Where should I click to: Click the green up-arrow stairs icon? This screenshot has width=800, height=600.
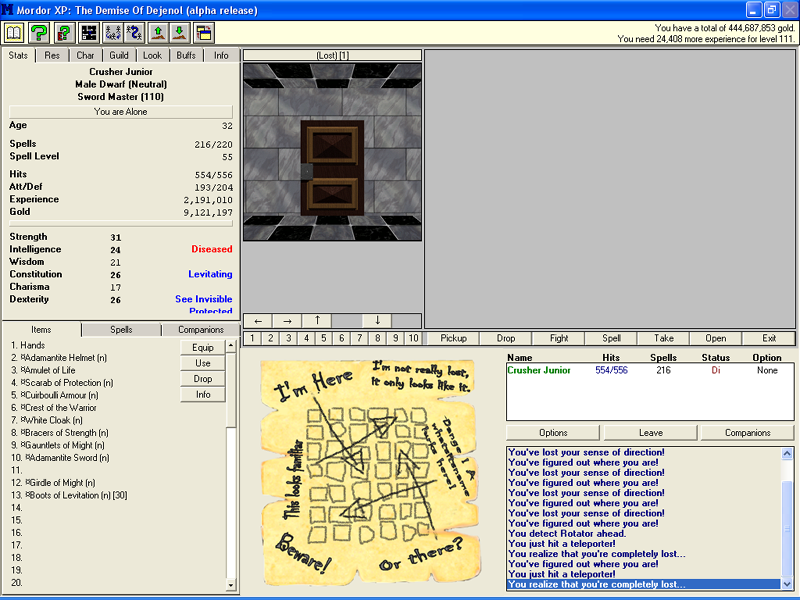tap(158, 33)
